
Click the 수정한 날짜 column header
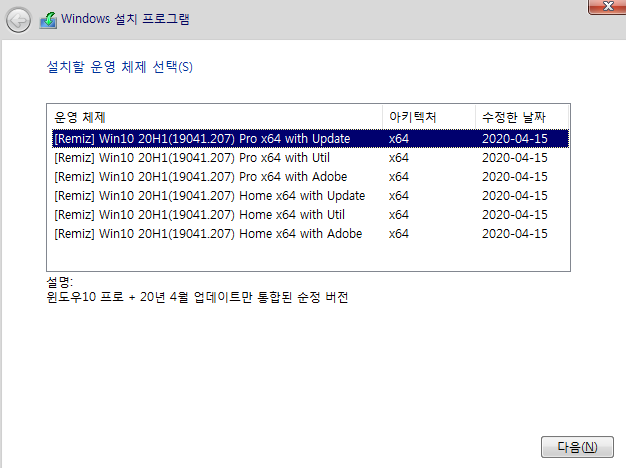click(522, 117)
